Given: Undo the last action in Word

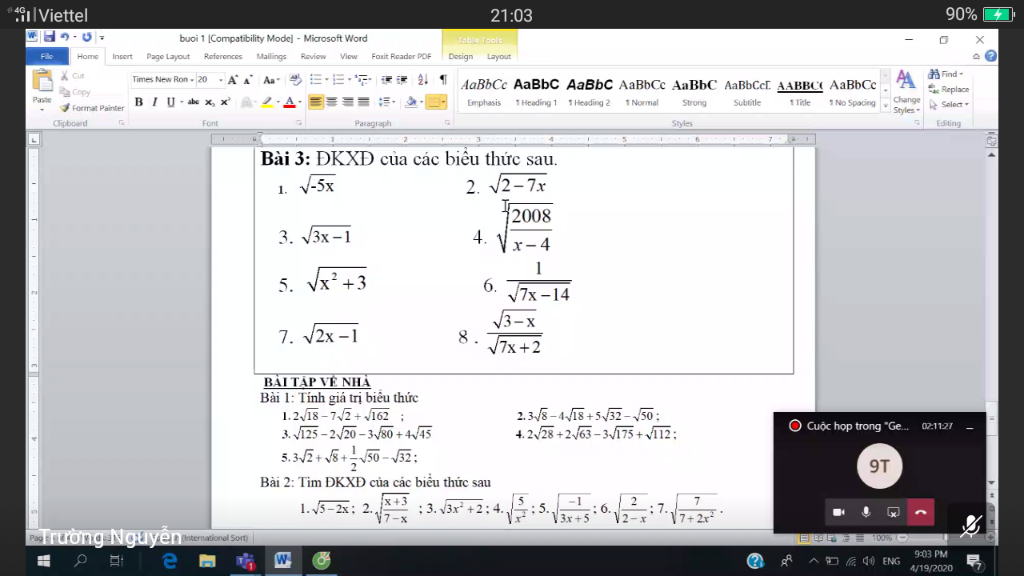Looking at the screenshot, I should tap(65, 37).
